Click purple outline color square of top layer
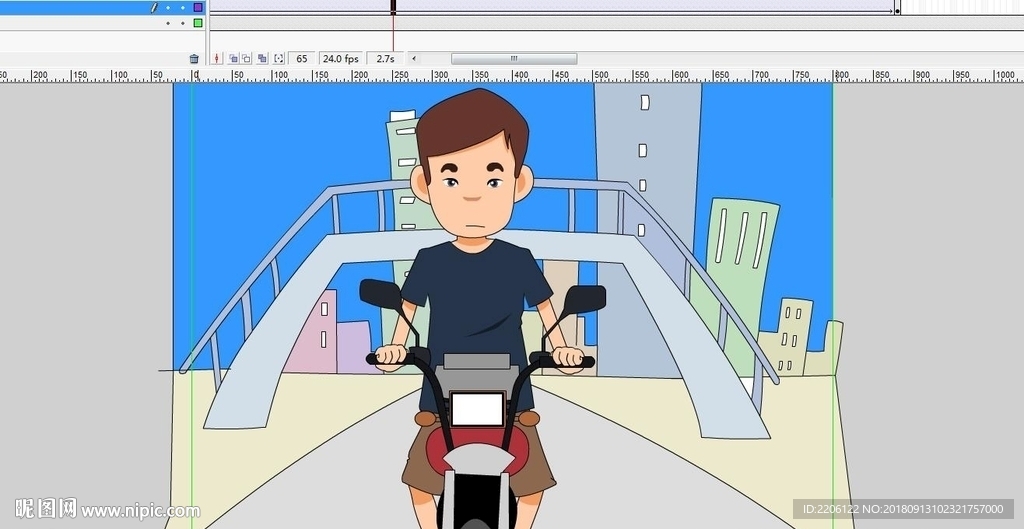The image size is (1024, 529). tap(198, 8)
